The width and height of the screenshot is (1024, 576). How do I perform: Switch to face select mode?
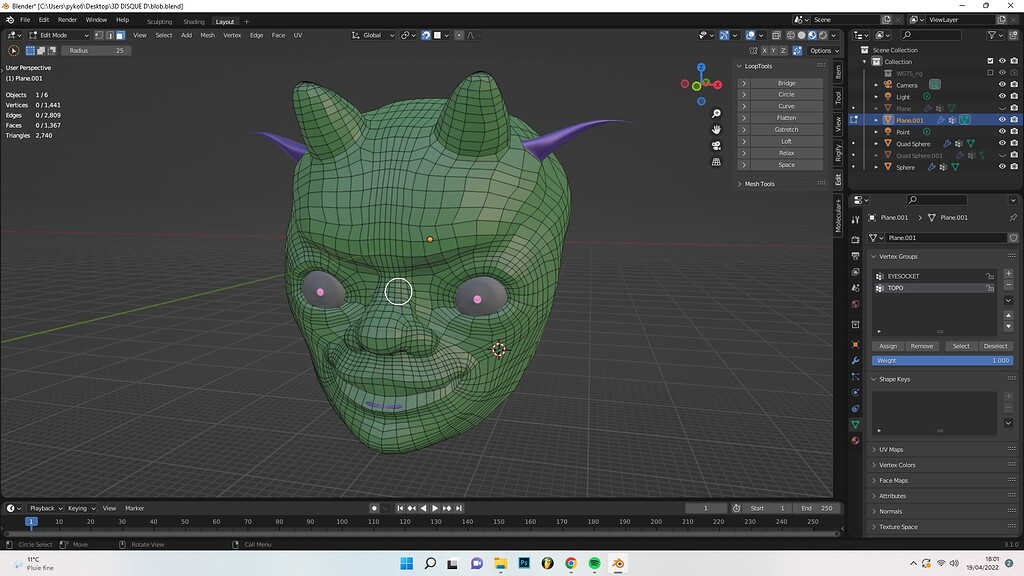click(121, 35)
